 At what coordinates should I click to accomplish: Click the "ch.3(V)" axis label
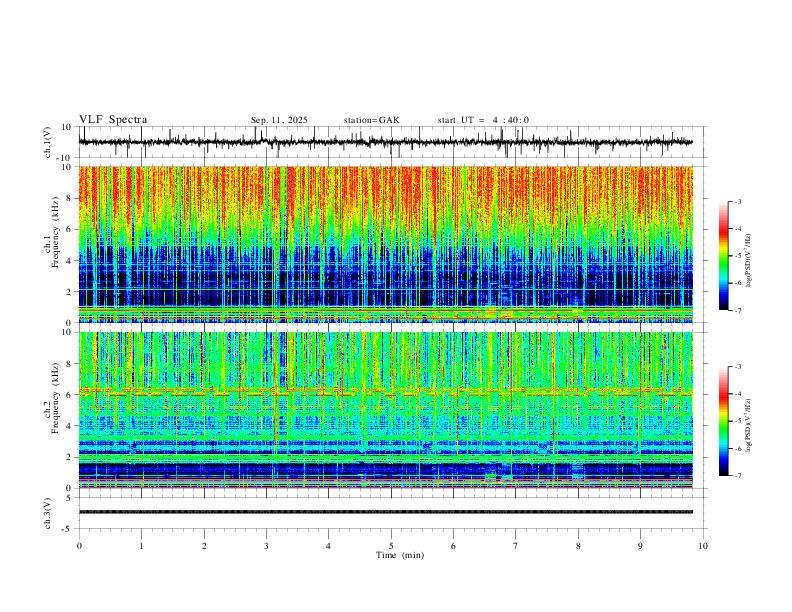pos(48,513)
